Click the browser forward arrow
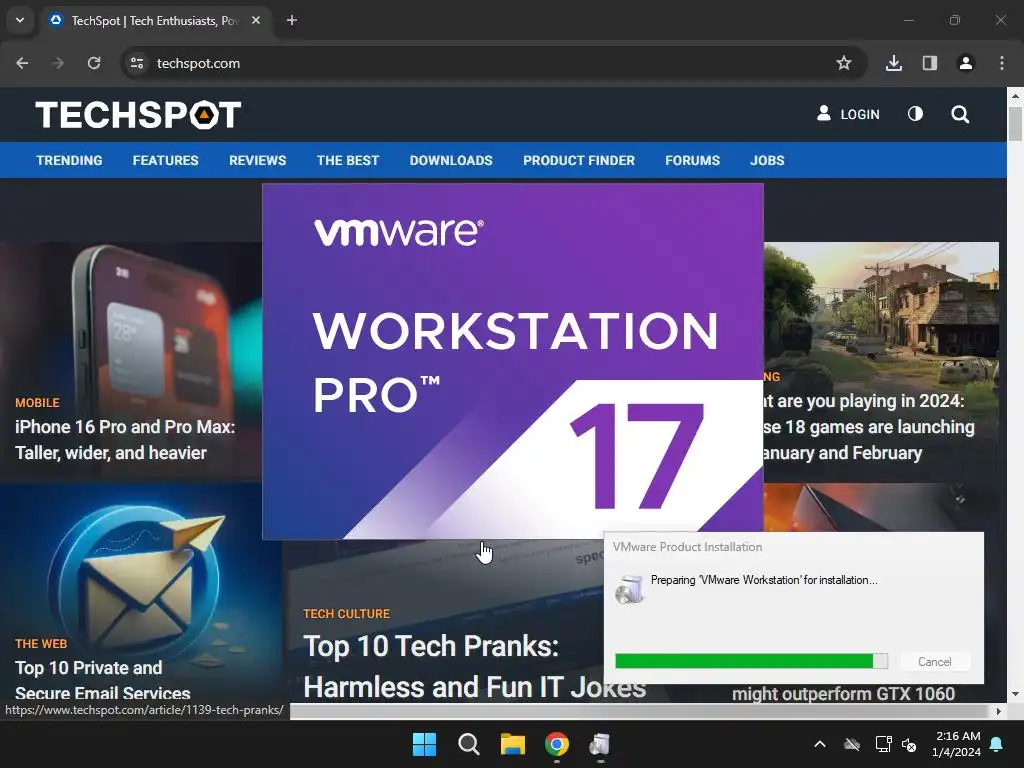Image resolution: width=1024 pixels, height=768 pixels. (x=58, y=63)
